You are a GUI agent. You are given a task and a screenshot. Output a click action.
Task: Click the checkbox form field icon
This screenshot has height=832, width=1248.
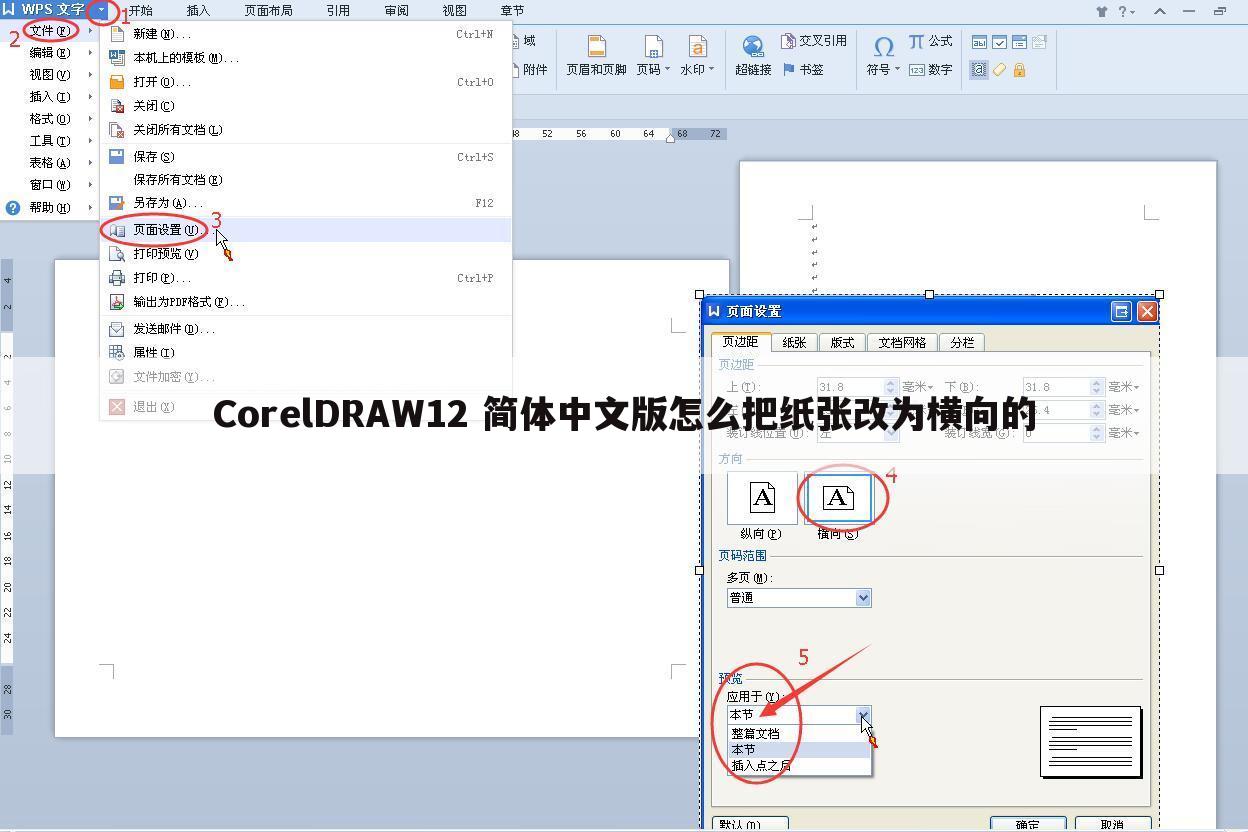pos(999,42)
